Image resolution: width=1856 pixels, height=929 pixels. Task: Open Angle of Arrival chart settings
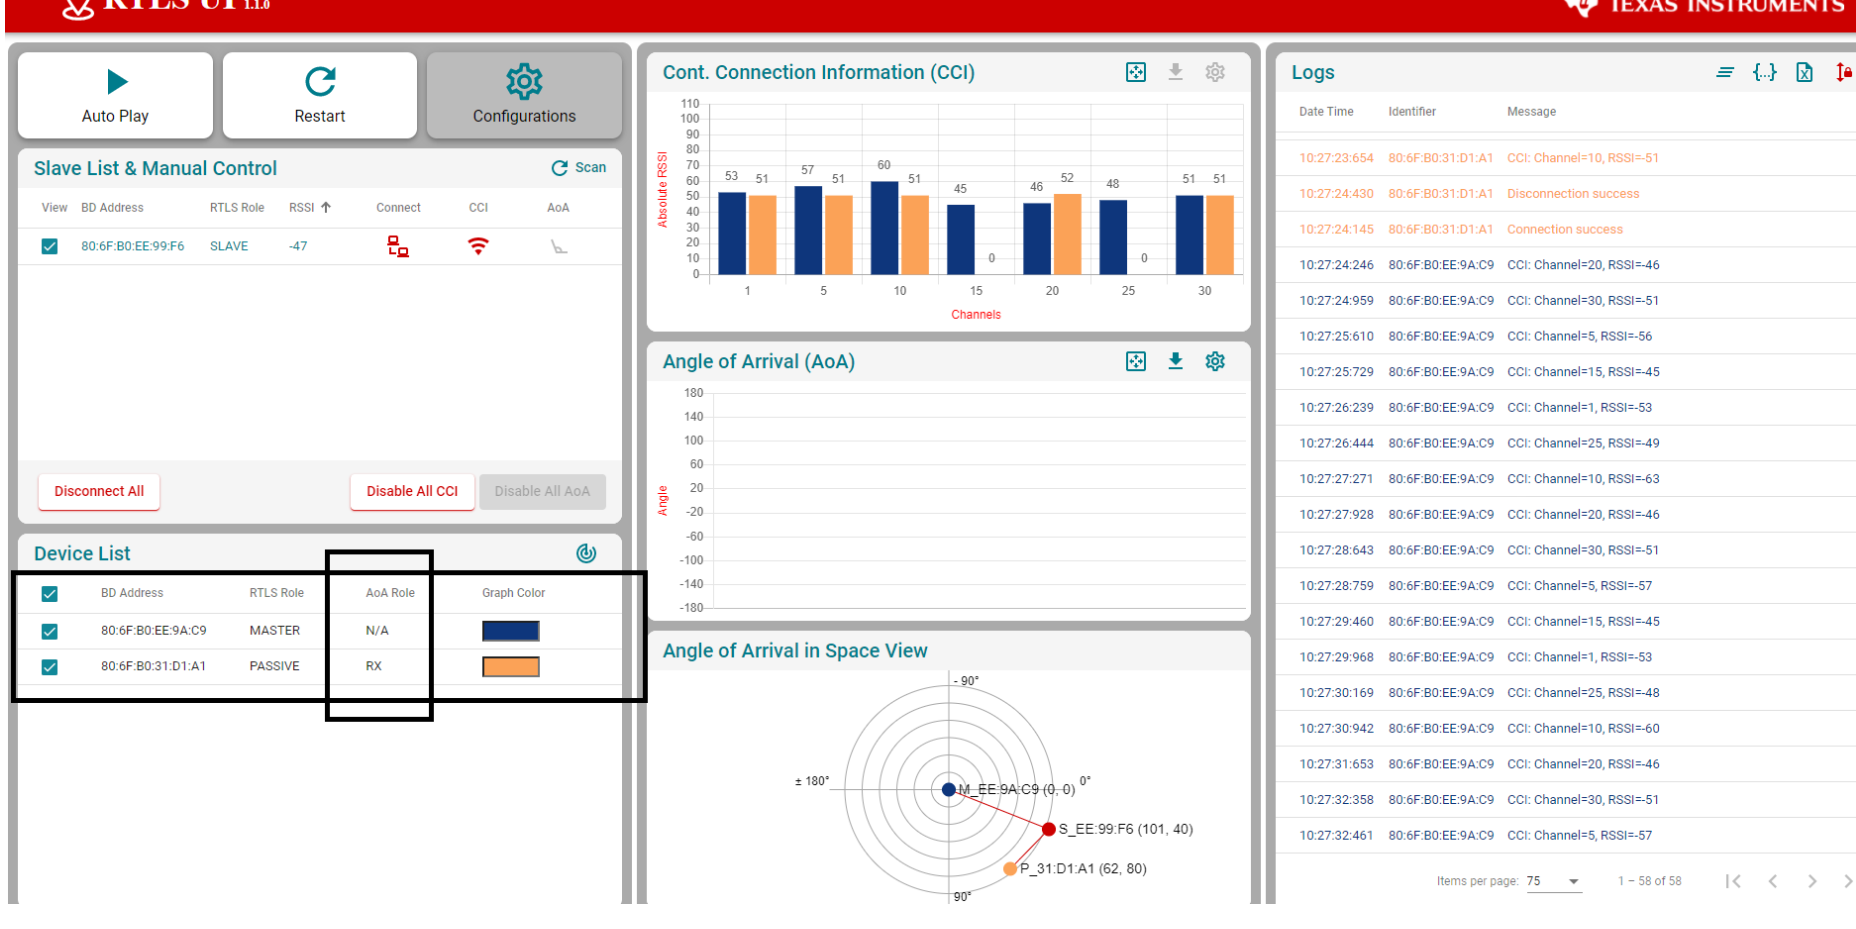tap(1215, 361)
